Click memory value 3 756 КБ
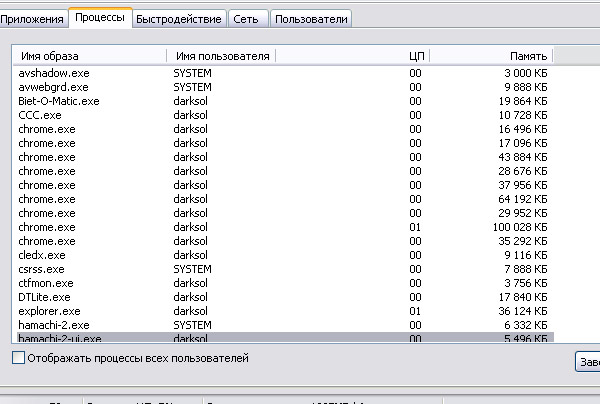Image resolution: width=600 pixels, height=404 pixels. pos(525,283)
